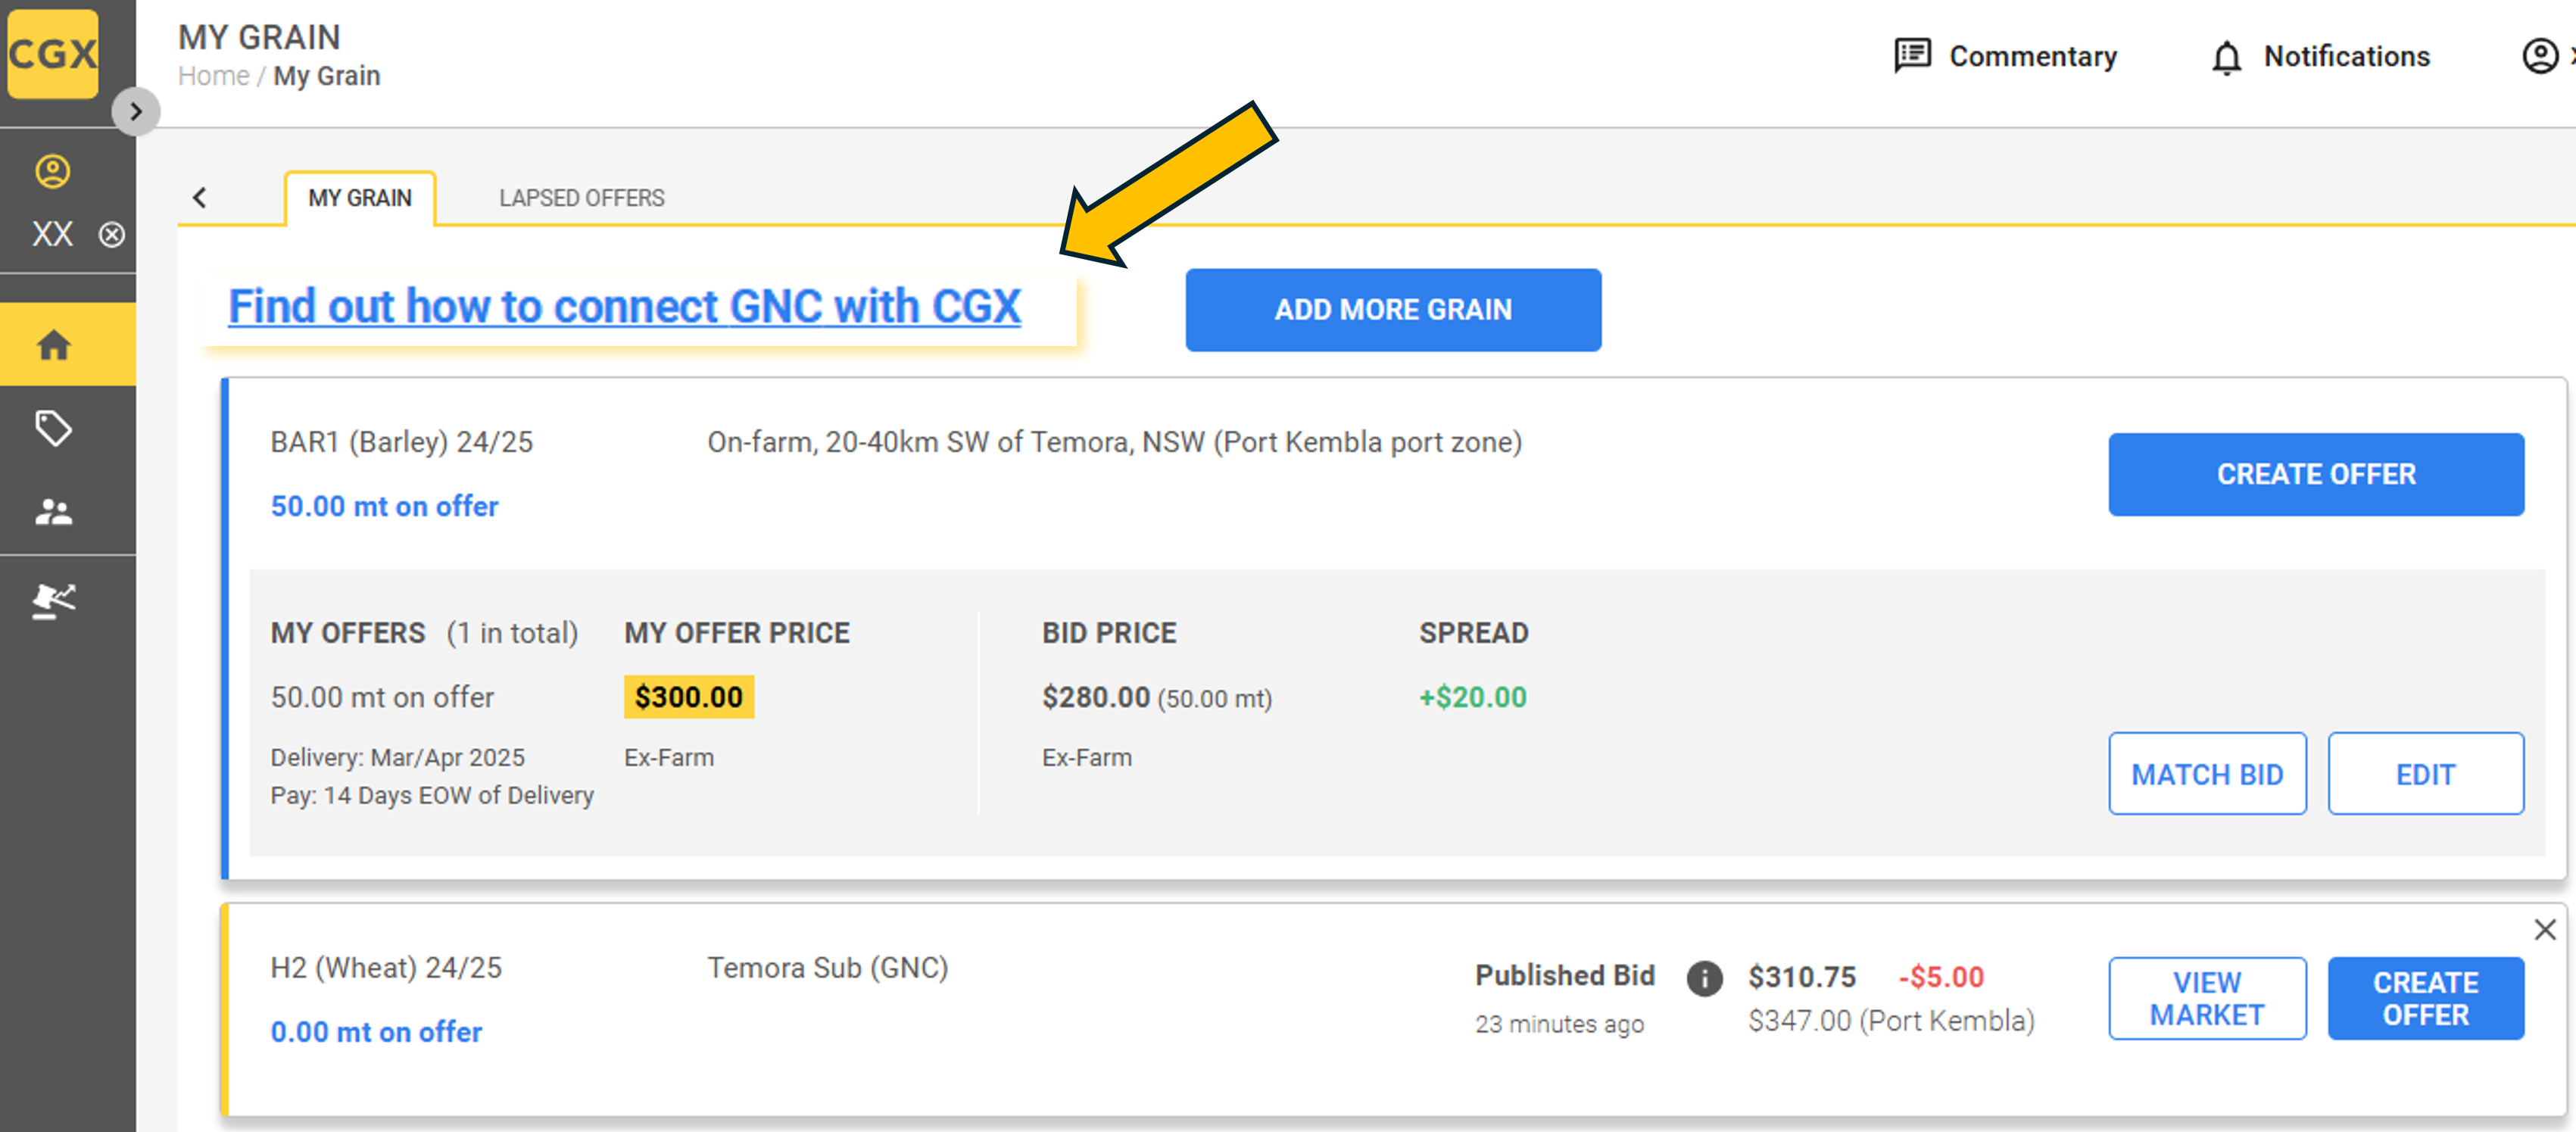Click Match Bid on the barley offer
This screenshot has height=1132, width=2576.
pyautogui.click(x=2206, y=773)
